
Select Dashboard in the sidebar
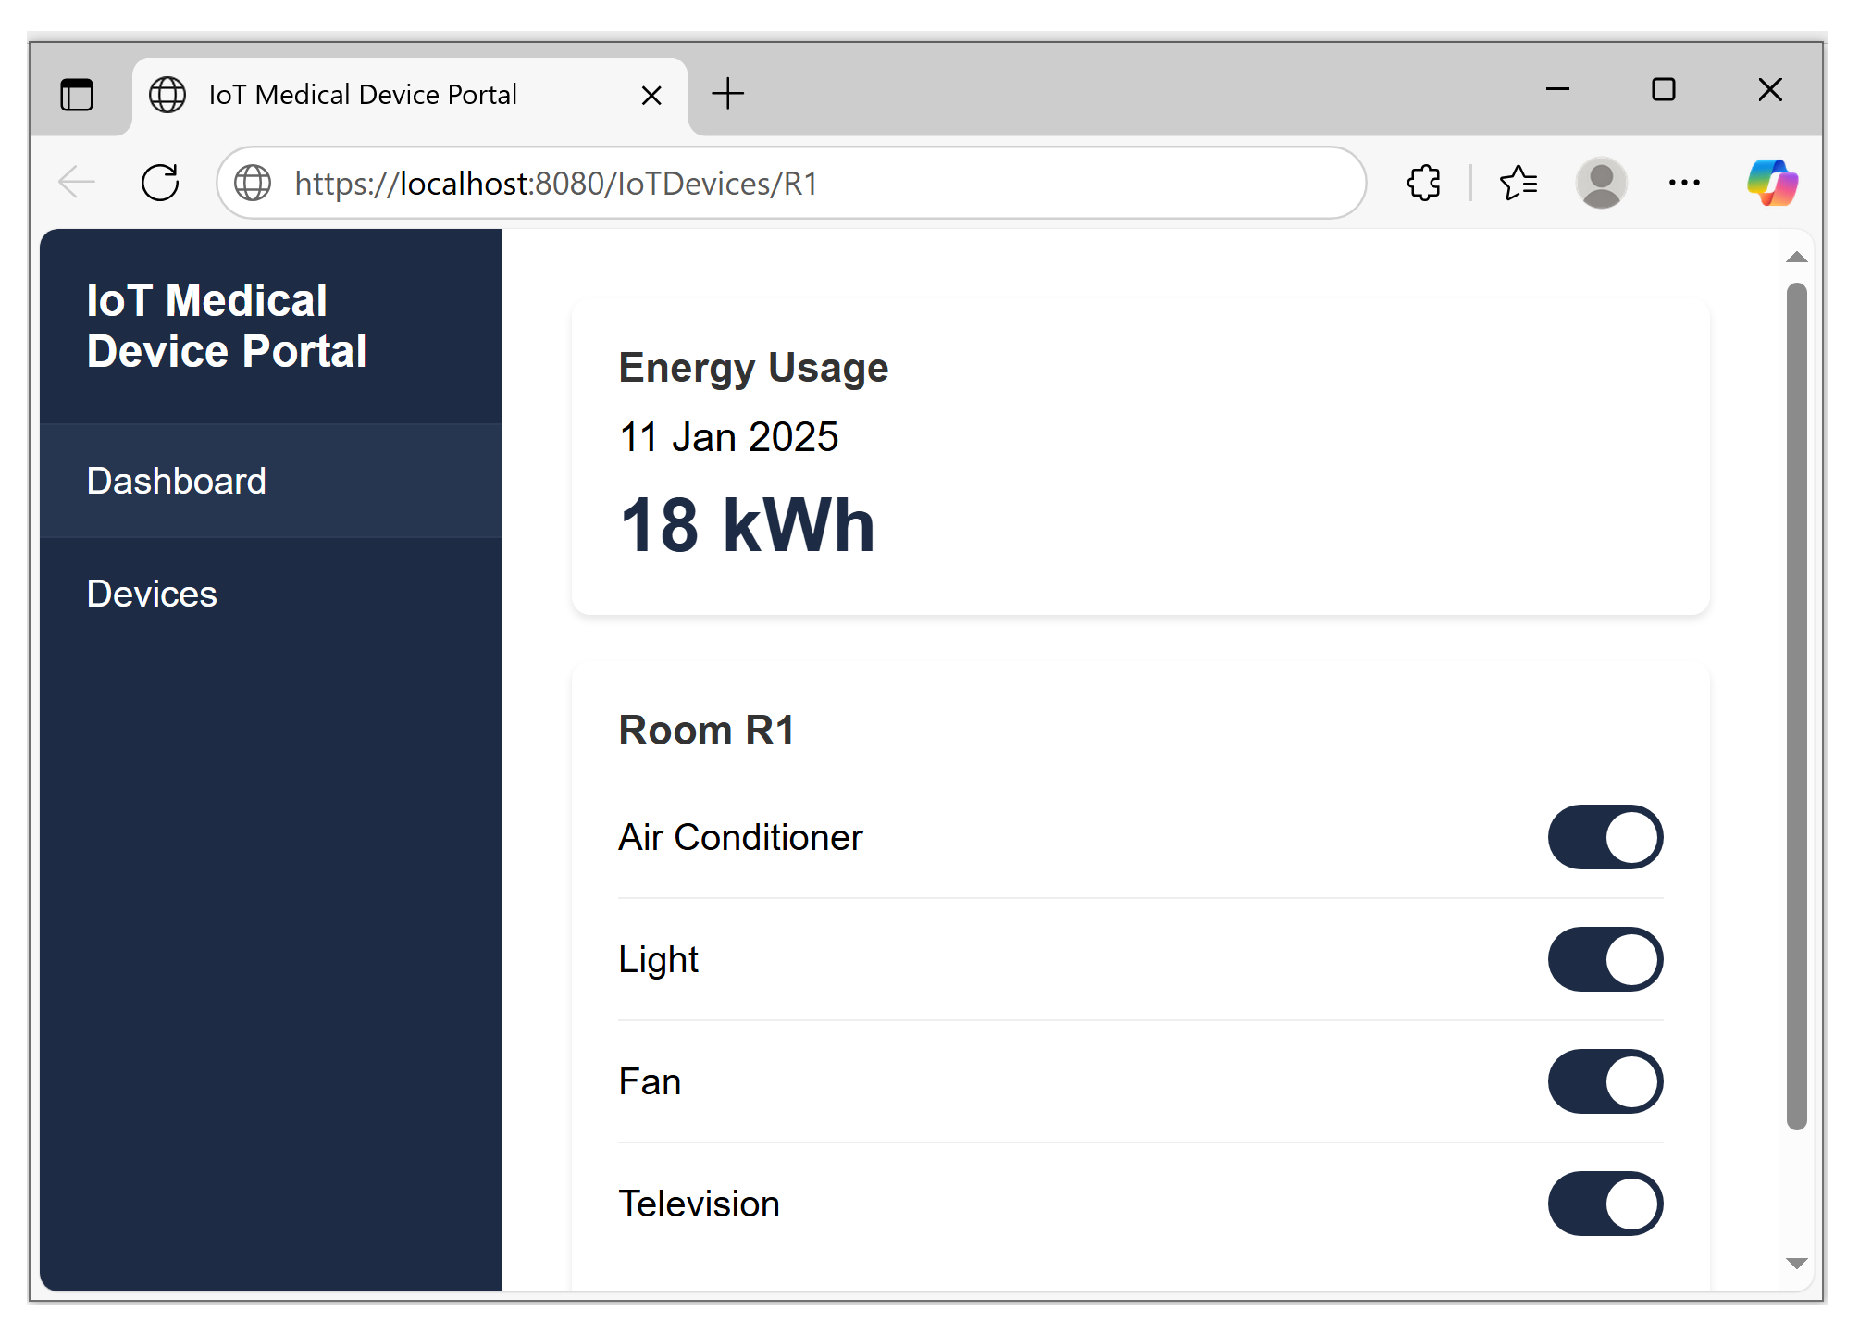pos(177,481)
